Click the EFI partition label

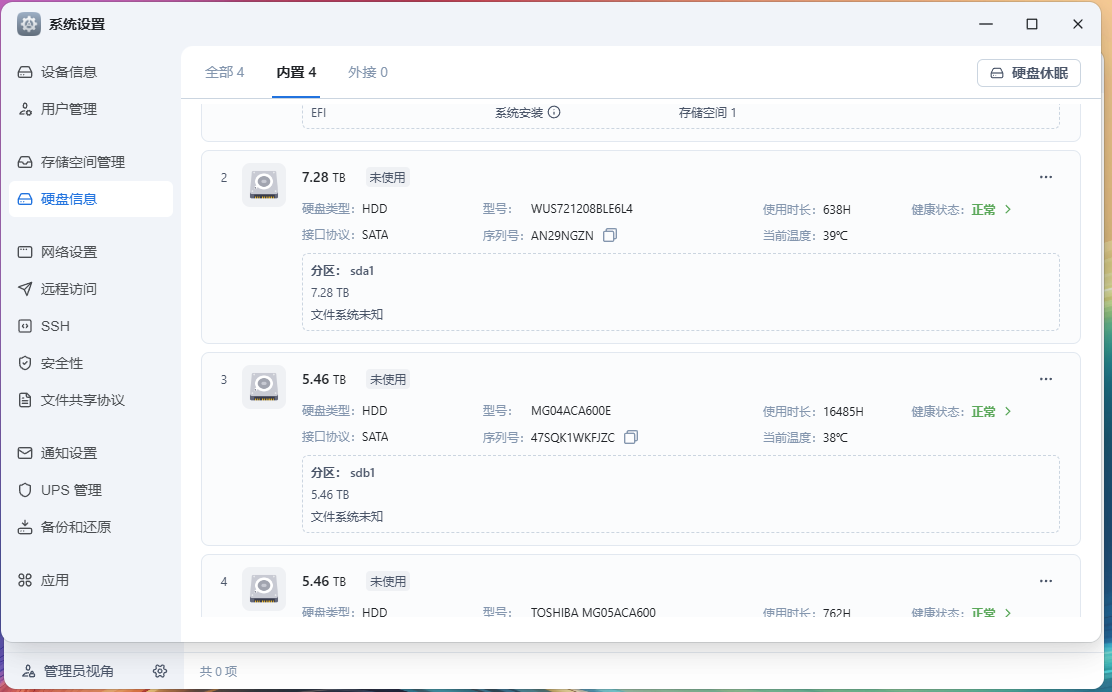click(318, 113)
